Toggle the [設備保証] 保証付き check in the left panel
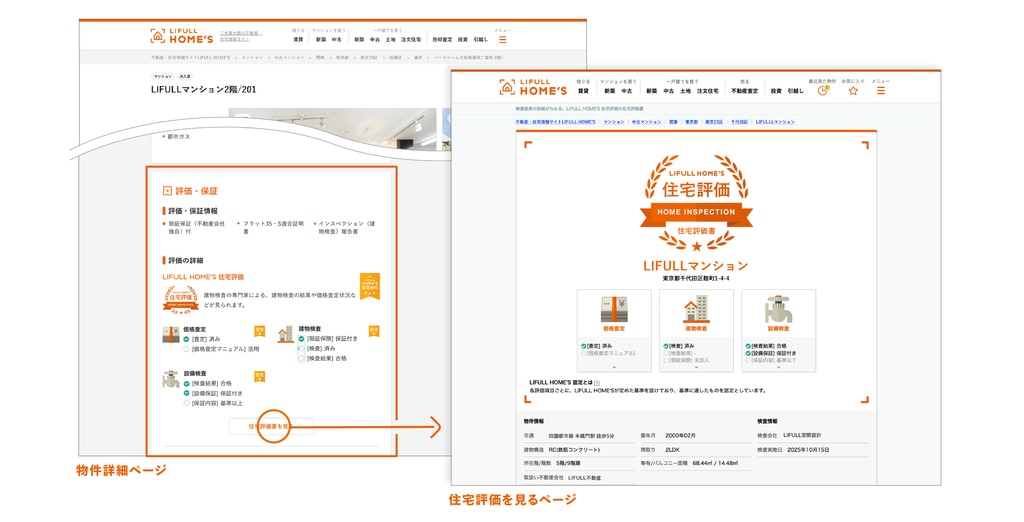1024x522 pixels. point(186,393)
